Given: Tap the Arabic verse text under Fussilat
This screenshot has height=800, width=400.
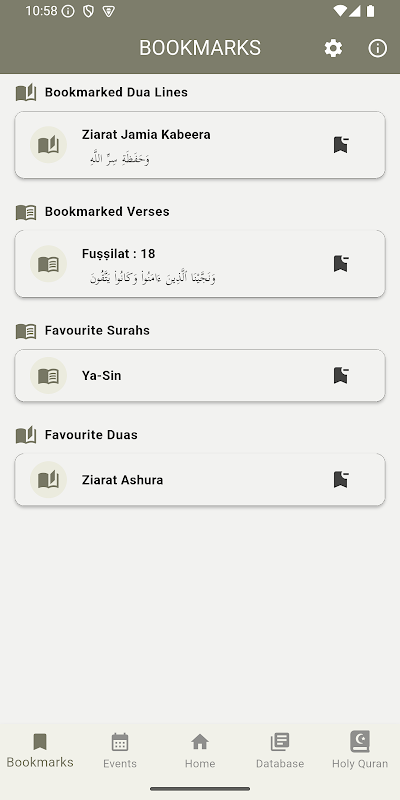Looking at the screenshot, I should (x=153, y=278).
